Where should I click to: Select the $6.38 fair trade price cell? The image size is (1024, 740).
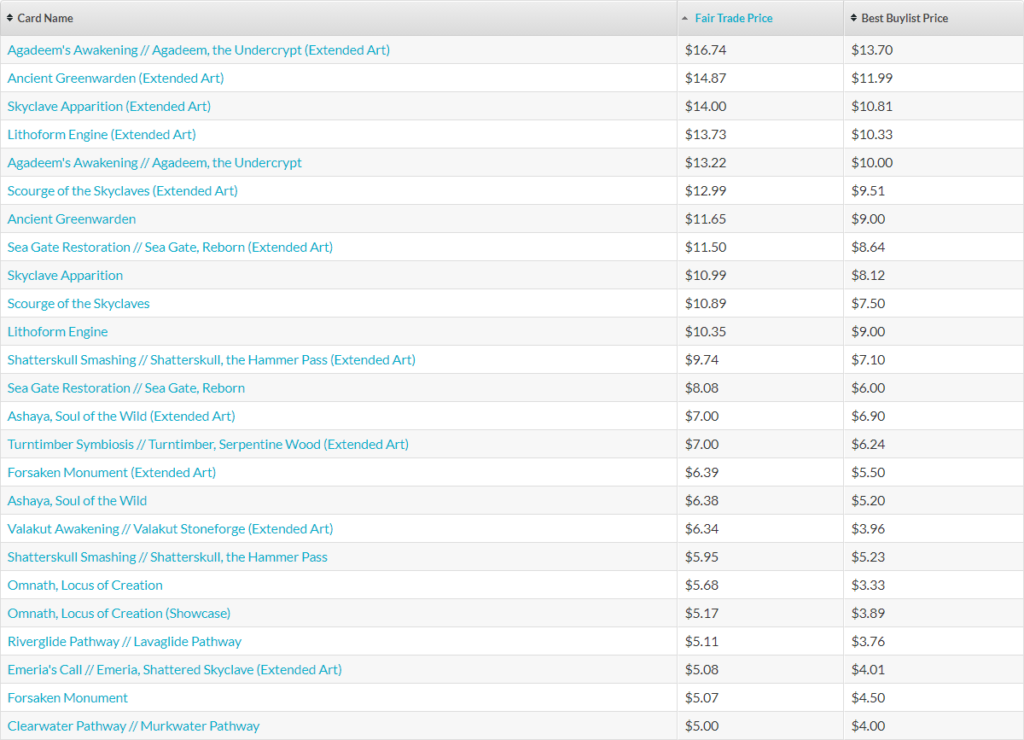pos(760,500)
